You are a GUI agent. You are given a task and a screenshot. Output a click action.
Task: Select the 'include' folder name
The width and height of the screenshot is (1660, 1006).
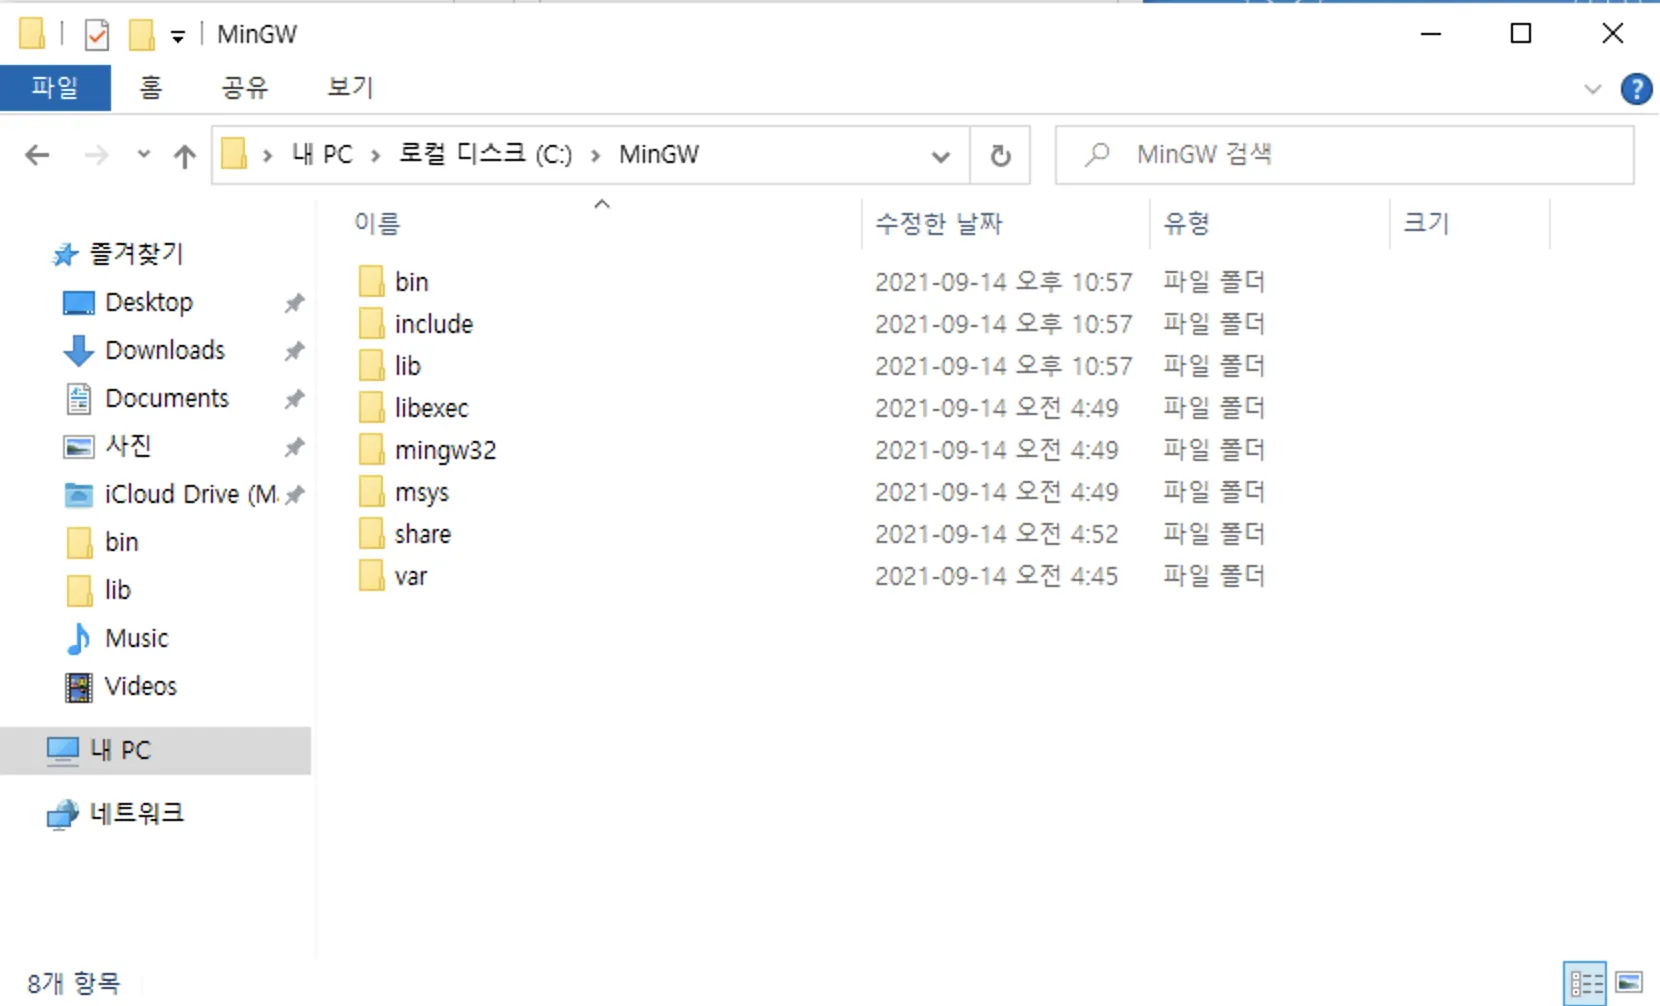tap(434, 324)
